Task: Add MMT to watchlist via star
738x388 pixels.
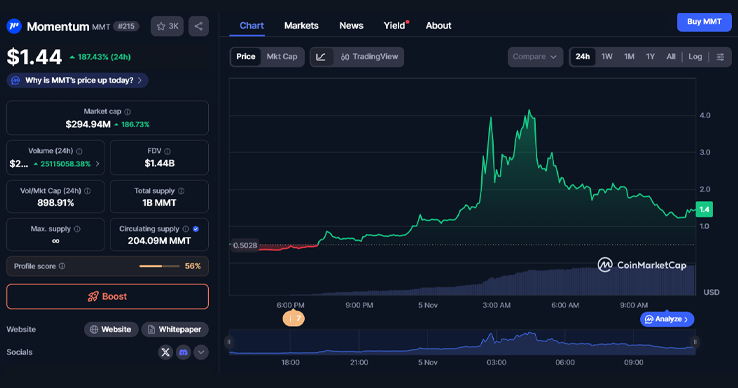Action: point(167,26)
